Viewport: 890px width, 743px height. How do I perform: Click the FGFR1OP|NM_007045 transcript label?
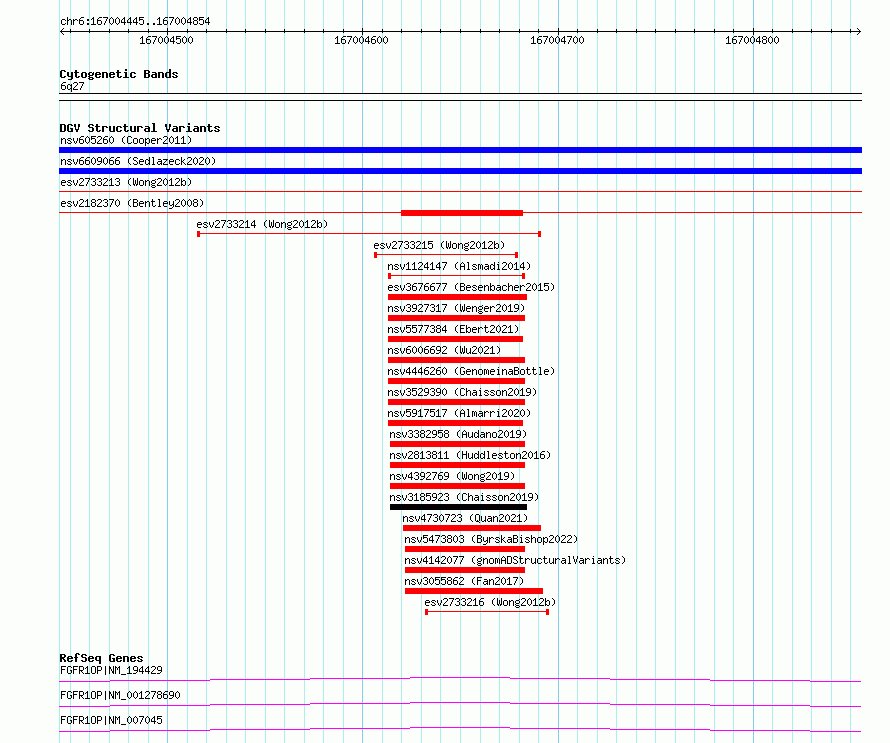(111, 720)
